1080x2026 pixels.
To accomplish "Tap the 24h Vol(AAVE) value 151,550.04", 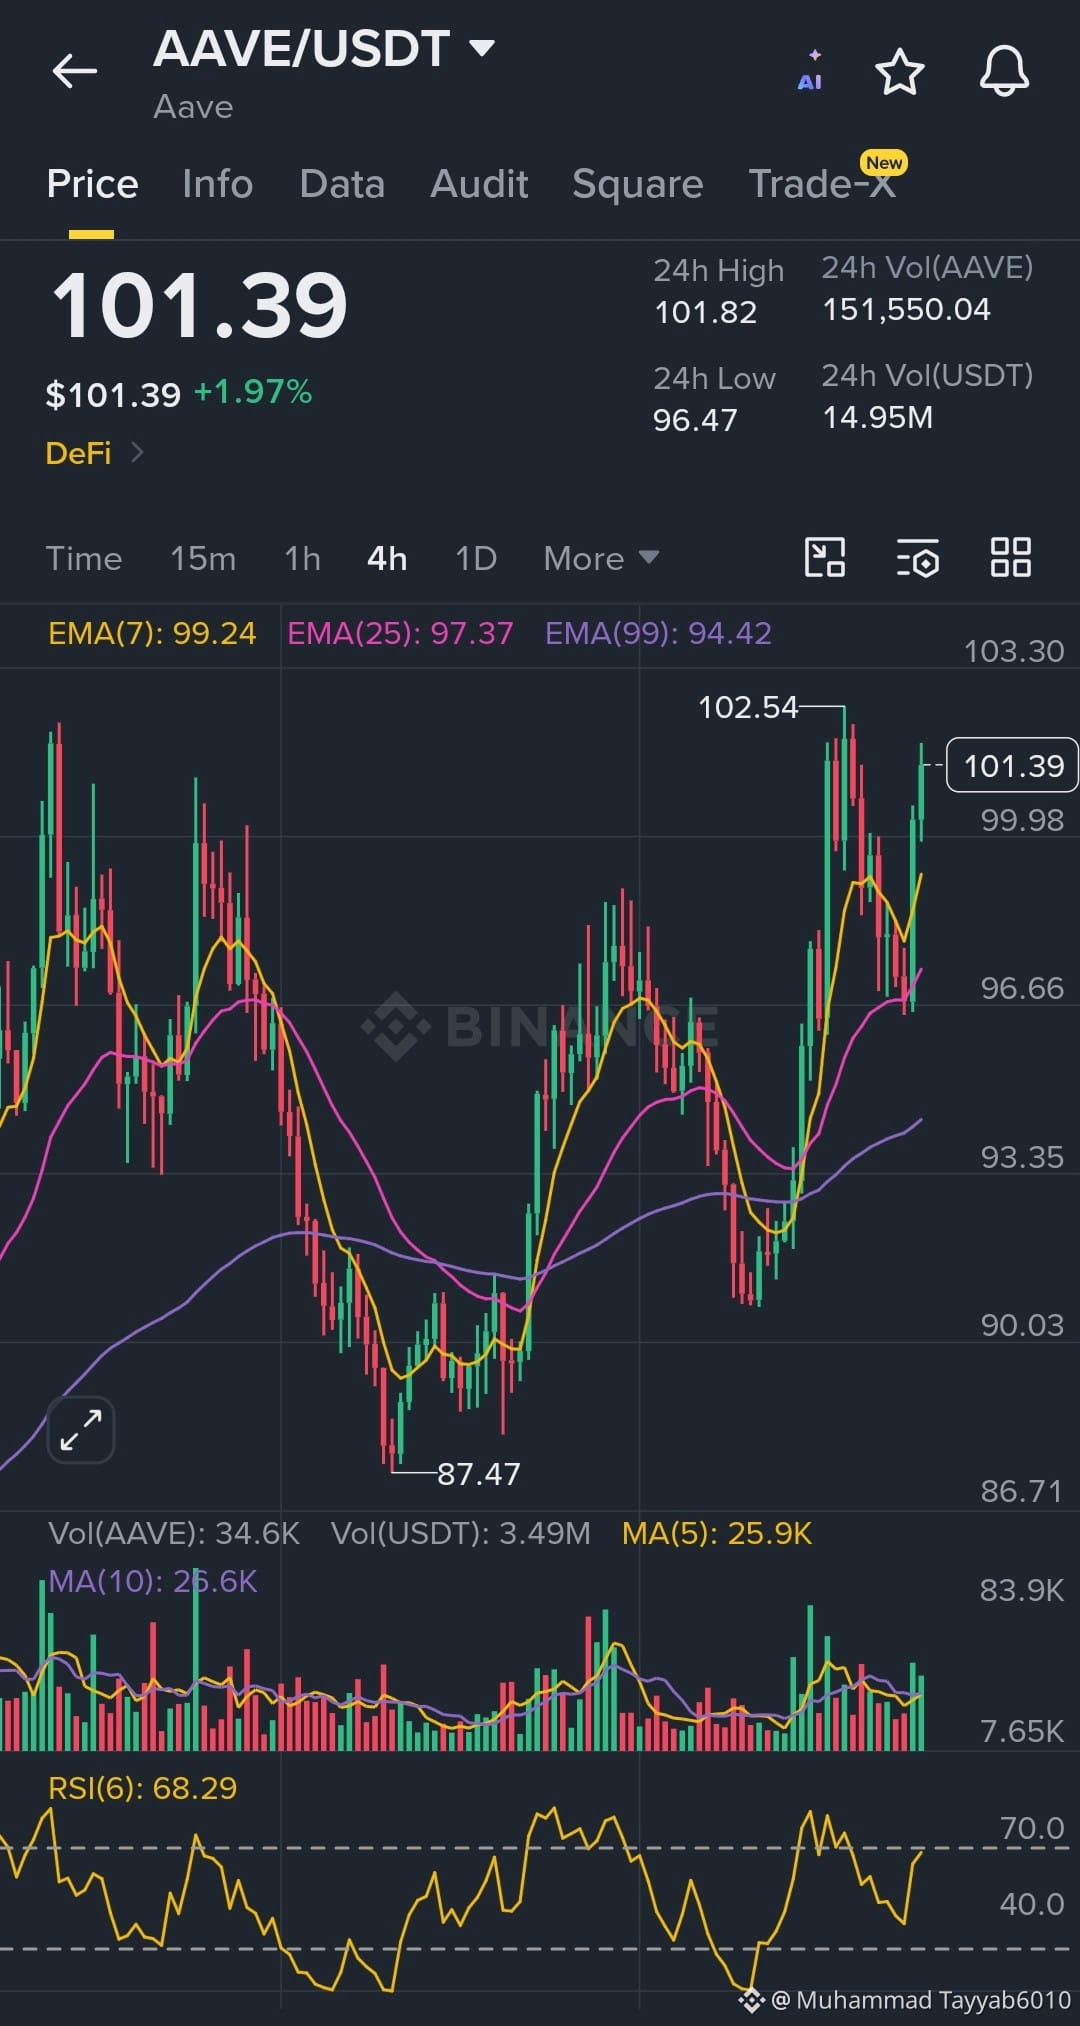I will tap(907, 309).
